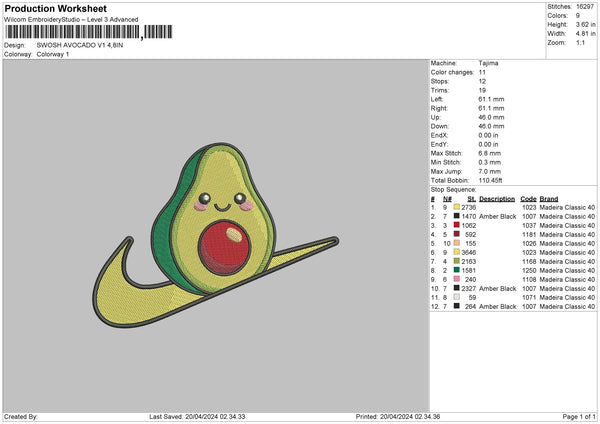
Task: Select design name 'SWOSH AVOCADO V1 4,8IN'
Action: (80, 45)
